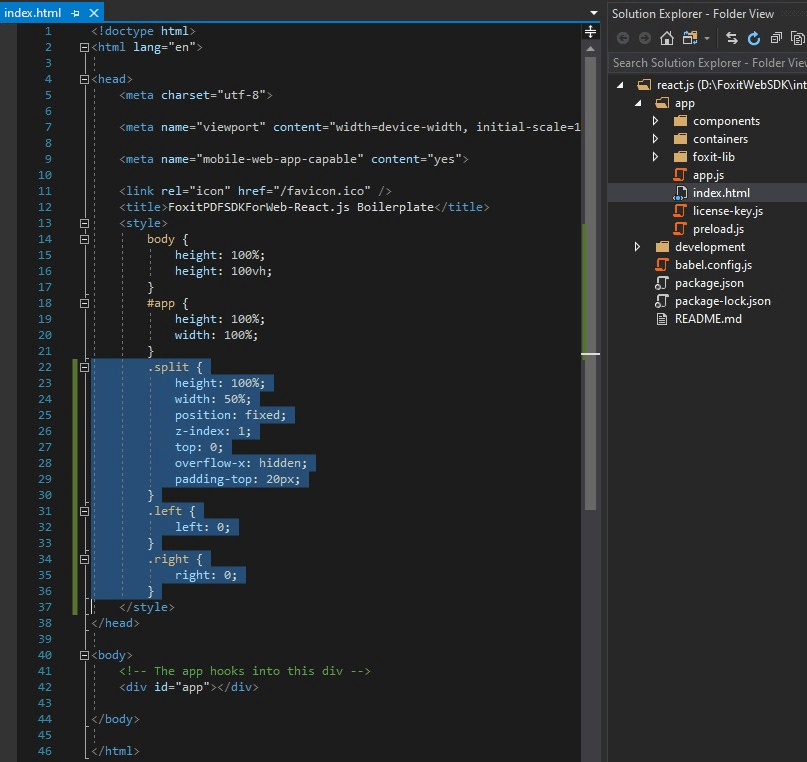The height and width of the screenshot is (762, 807).
Task: Collapse the react.js root folder node
Action: tap(621, 85)
